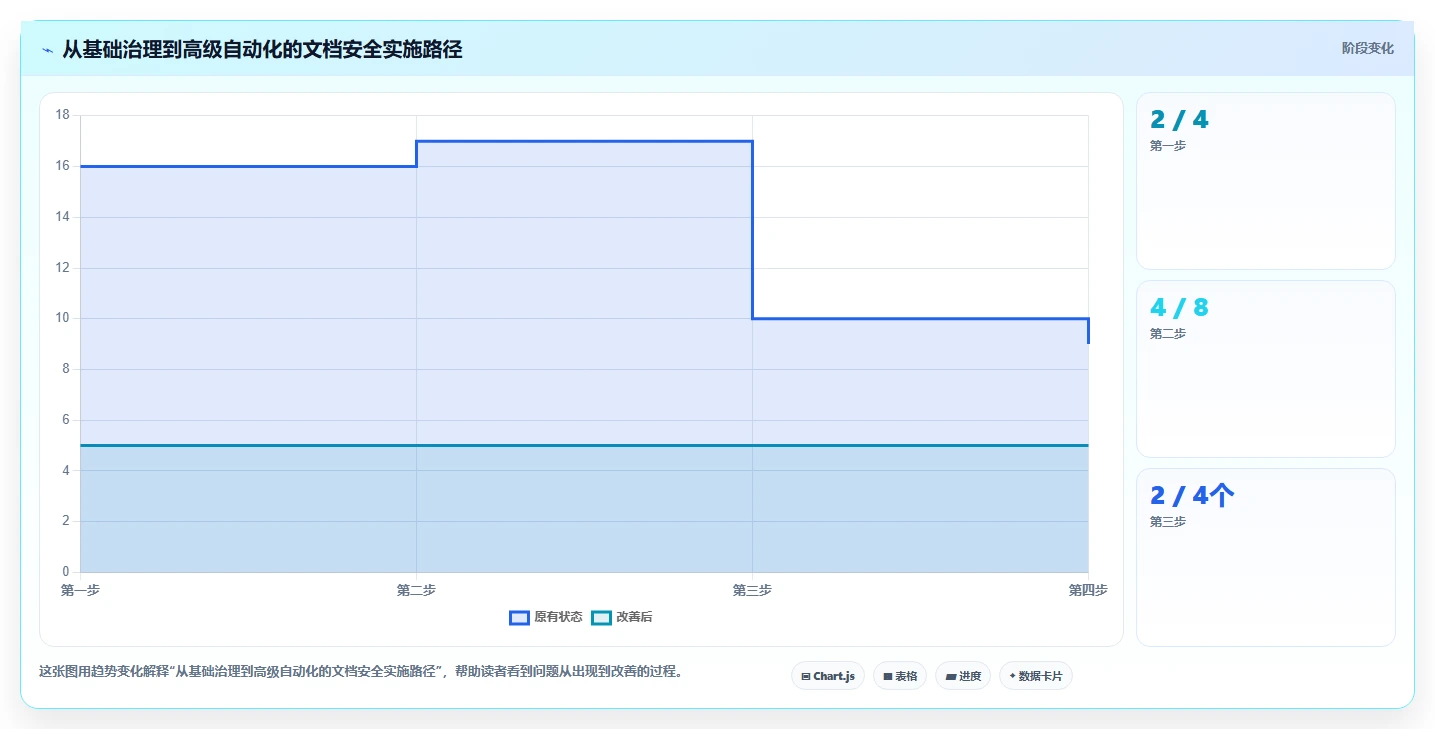Screen dimensions: 1435x729
Task: Toggle the 改善后 legend item
Action: [x=622, y=617]
